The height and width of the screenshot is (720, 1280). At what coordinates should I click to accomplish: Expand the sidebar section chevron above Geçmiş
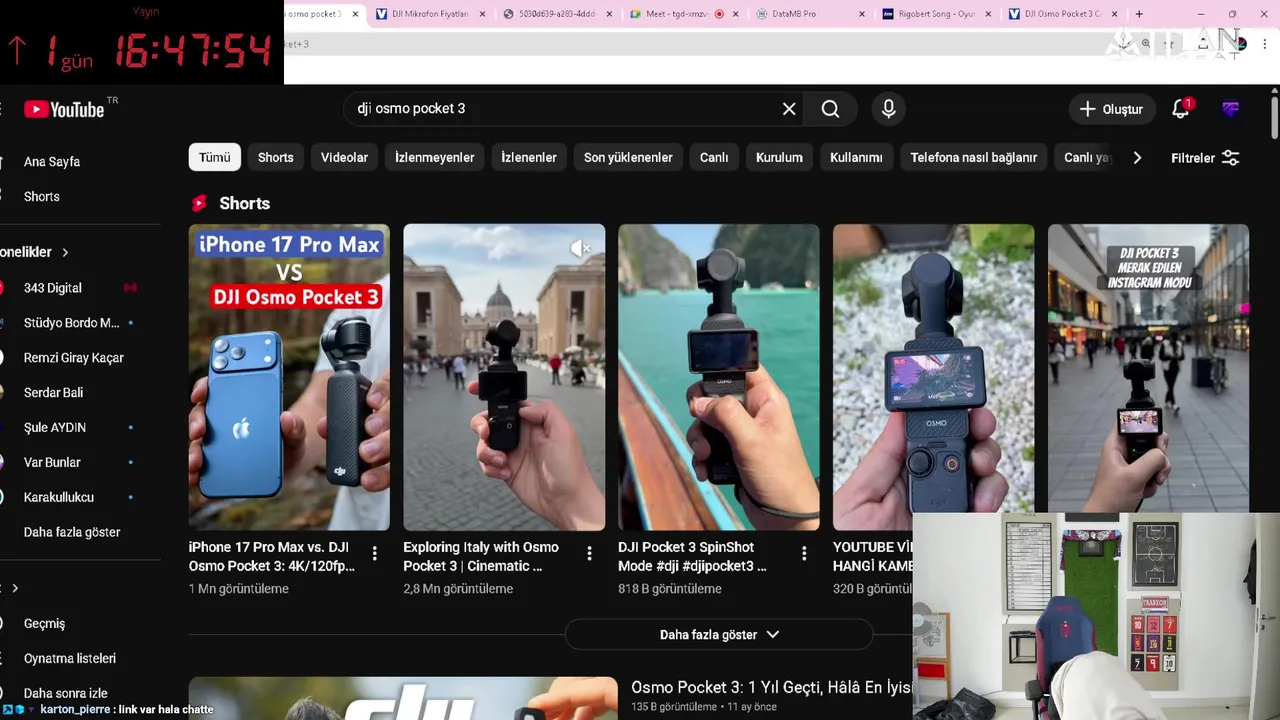(x=14, y=588)
